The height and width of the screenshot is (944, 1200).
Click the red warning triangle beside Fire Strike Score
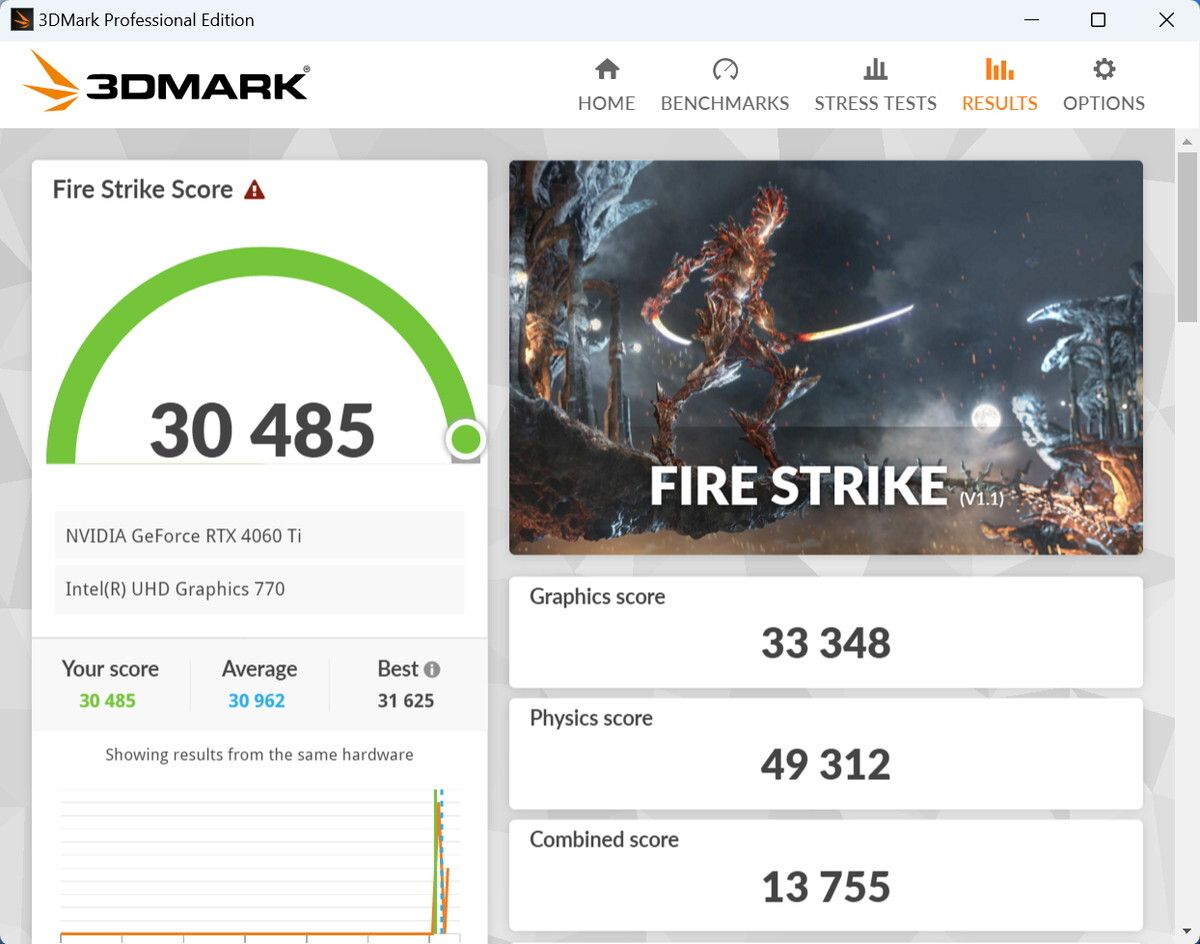(x=255, y=189)
